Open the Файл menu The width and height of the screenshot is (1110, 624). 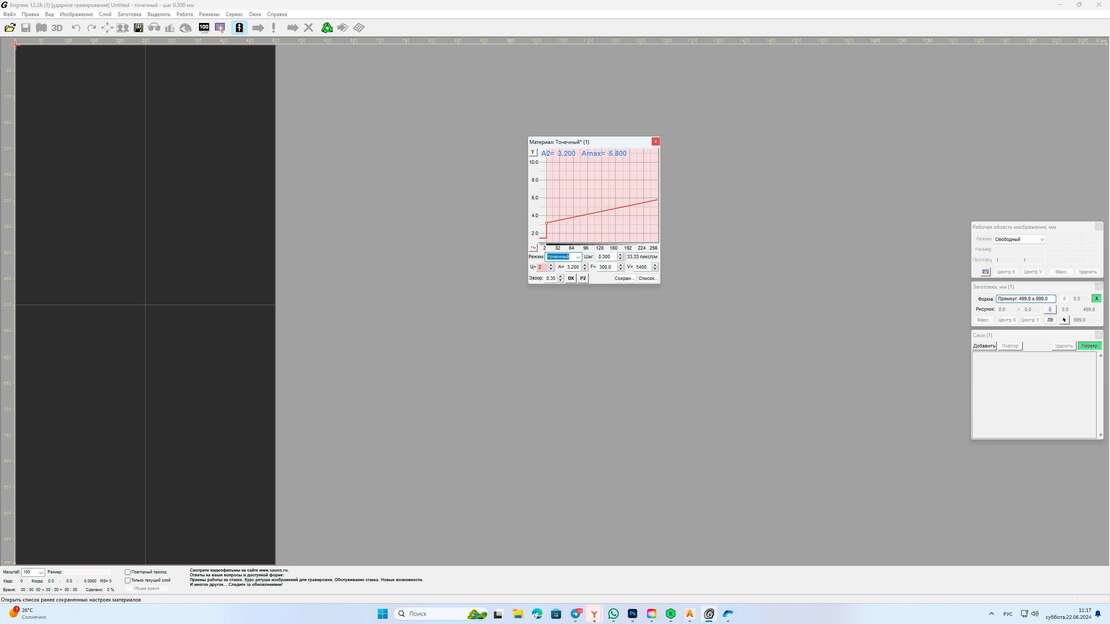9,15
